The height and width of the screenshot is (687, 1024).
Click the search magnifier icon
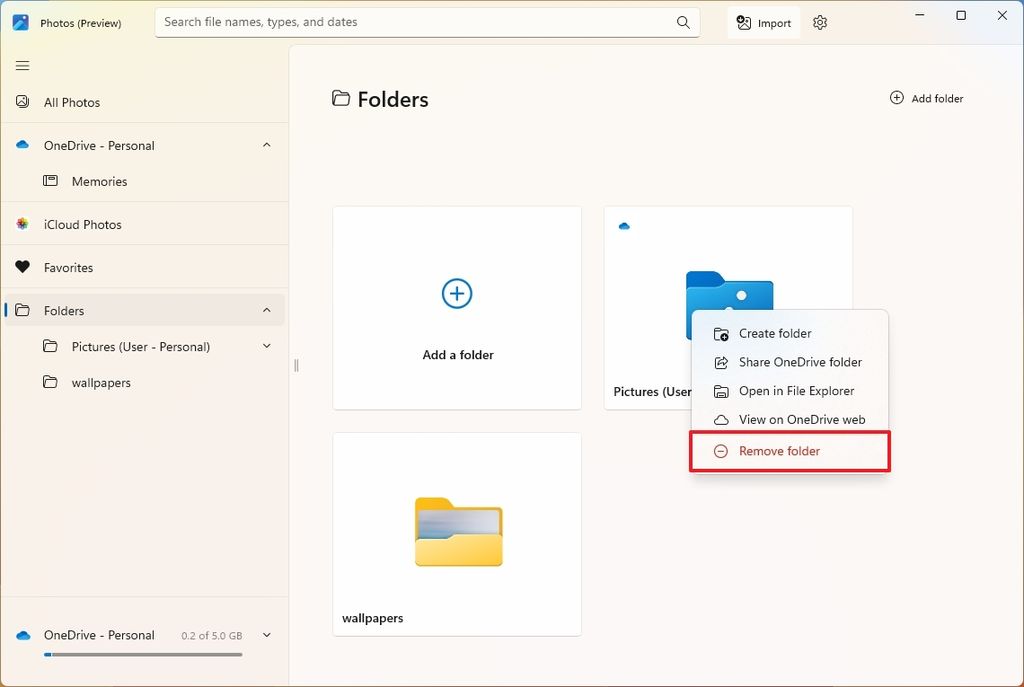coord(683,22)
